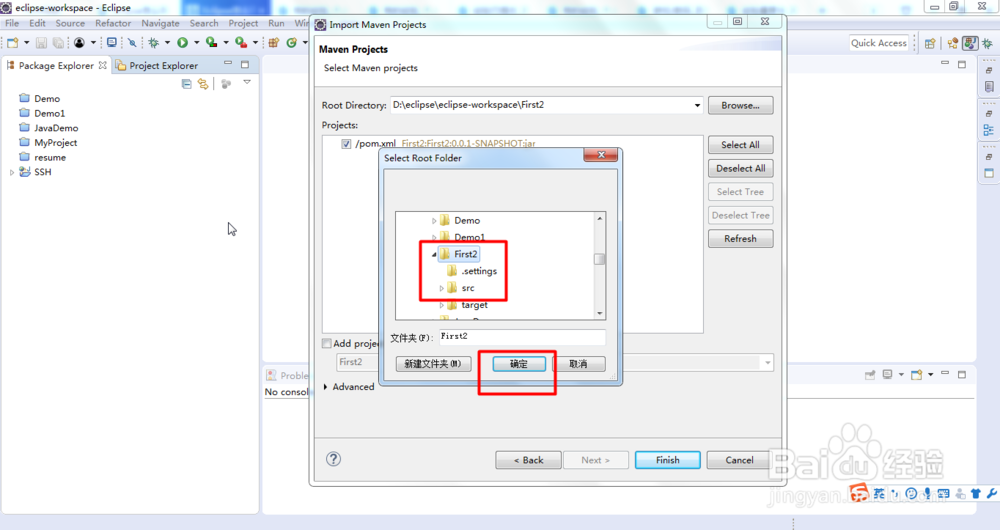Click the Finish button

(668, 460)
